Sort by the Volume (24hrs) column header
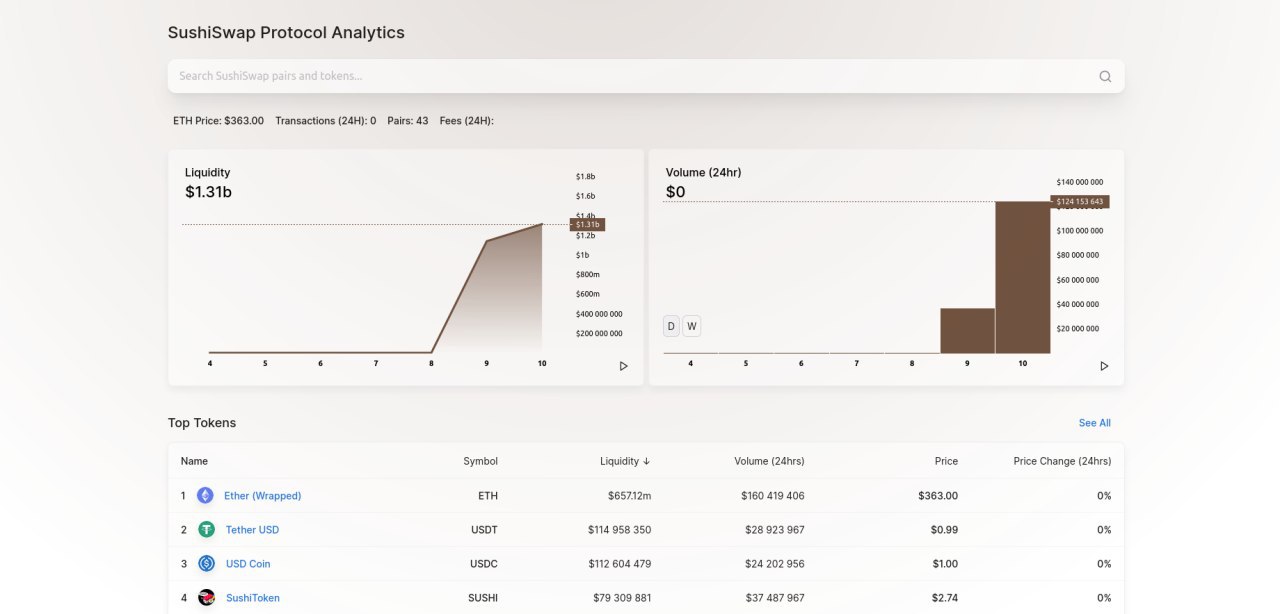 [x=769, y=461]
